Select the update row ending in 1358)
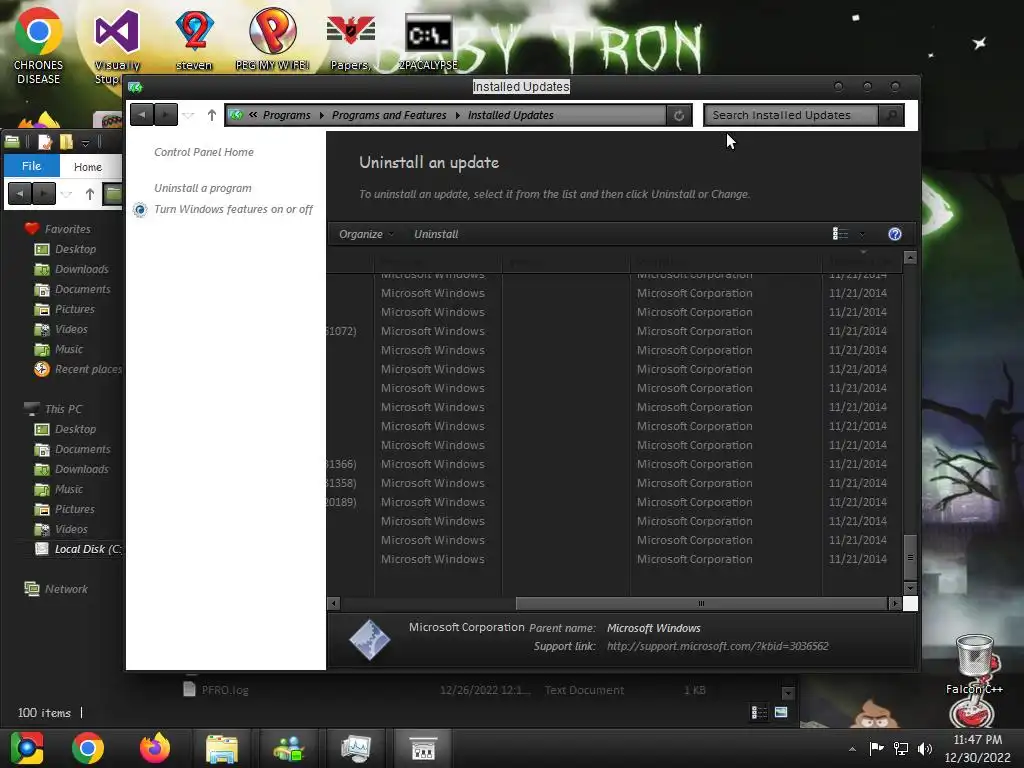Screen dimensions: 1024x768 click(615, 483)
